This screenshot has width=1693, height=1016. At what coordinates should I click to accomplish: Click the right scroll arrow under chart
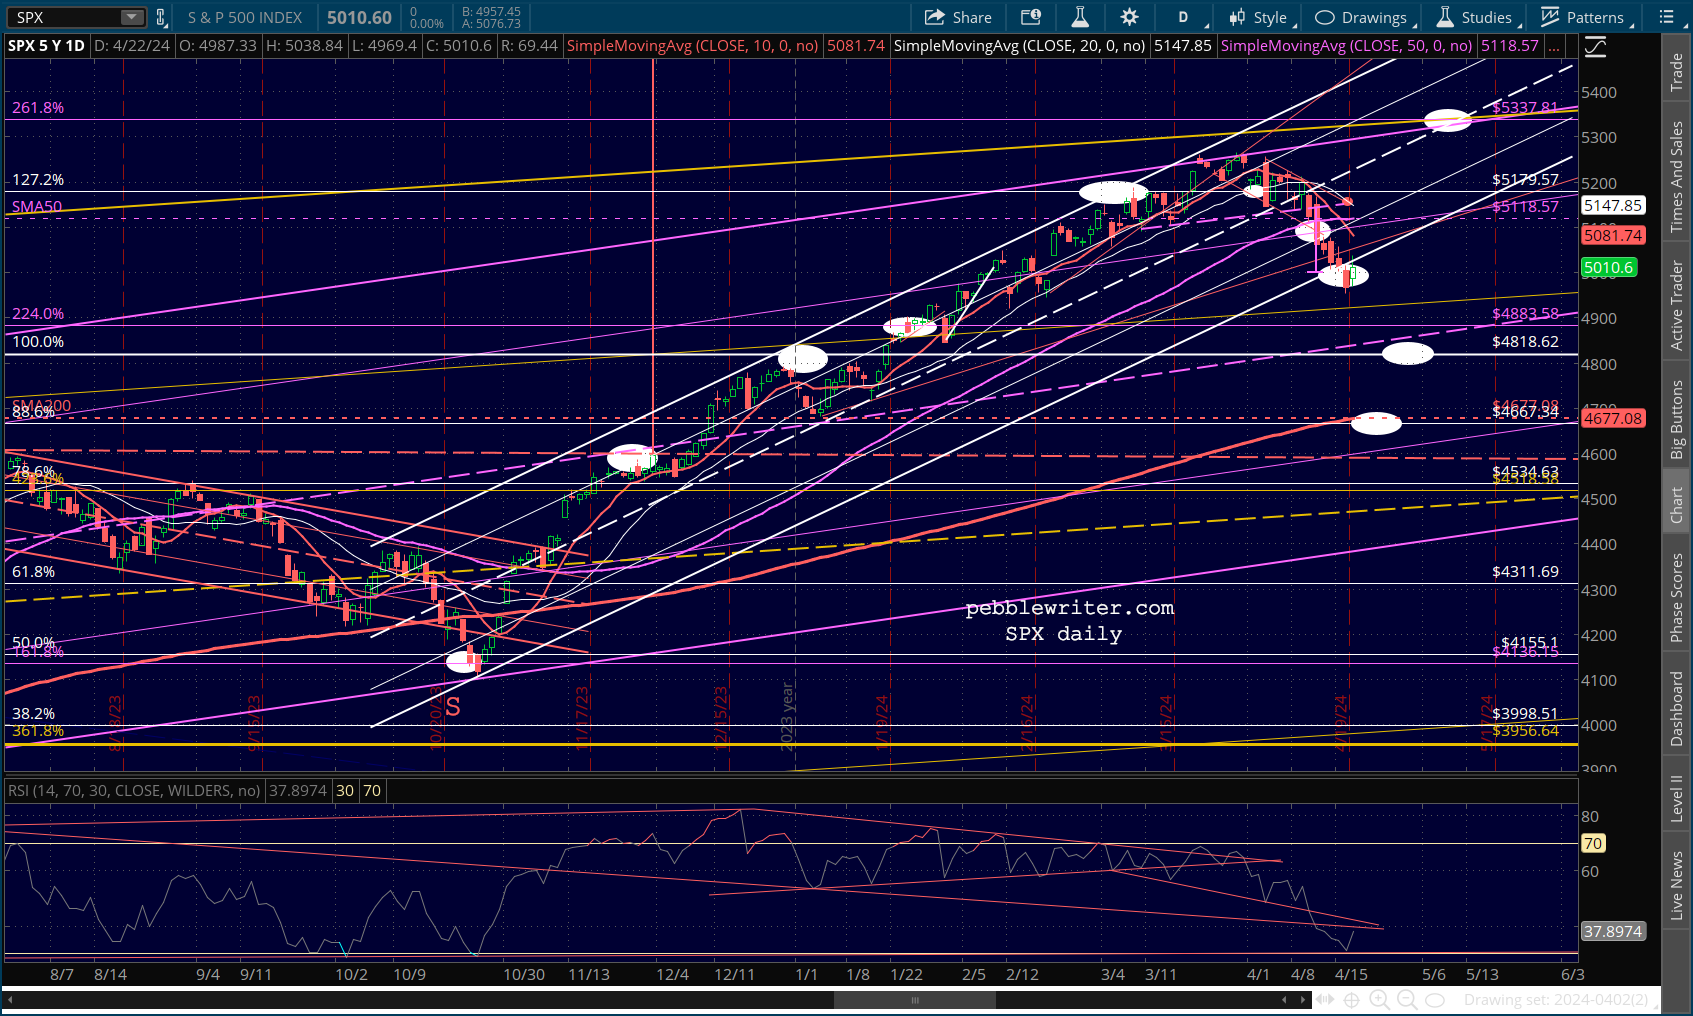[1303, 1000]
